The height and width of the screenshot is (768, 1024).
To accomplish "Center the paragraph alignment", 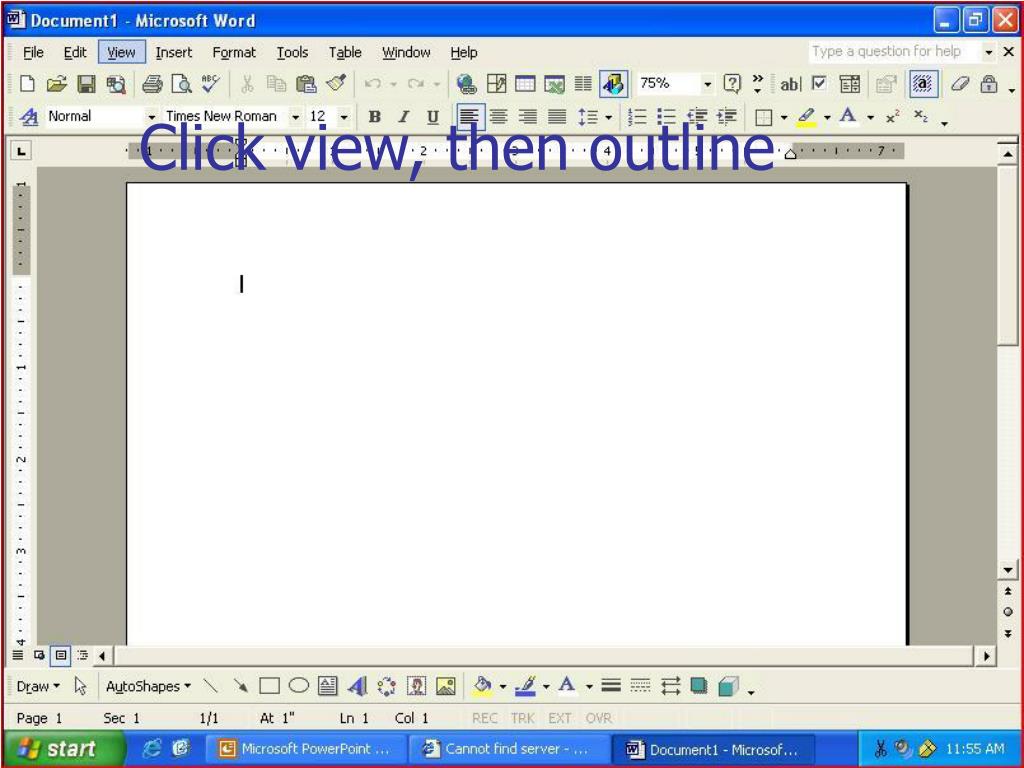I will (499, 117).
